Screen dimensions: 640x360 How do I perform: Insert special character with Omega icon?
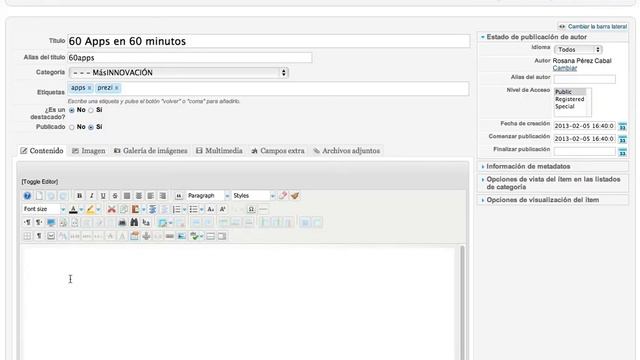pos(251,209)
